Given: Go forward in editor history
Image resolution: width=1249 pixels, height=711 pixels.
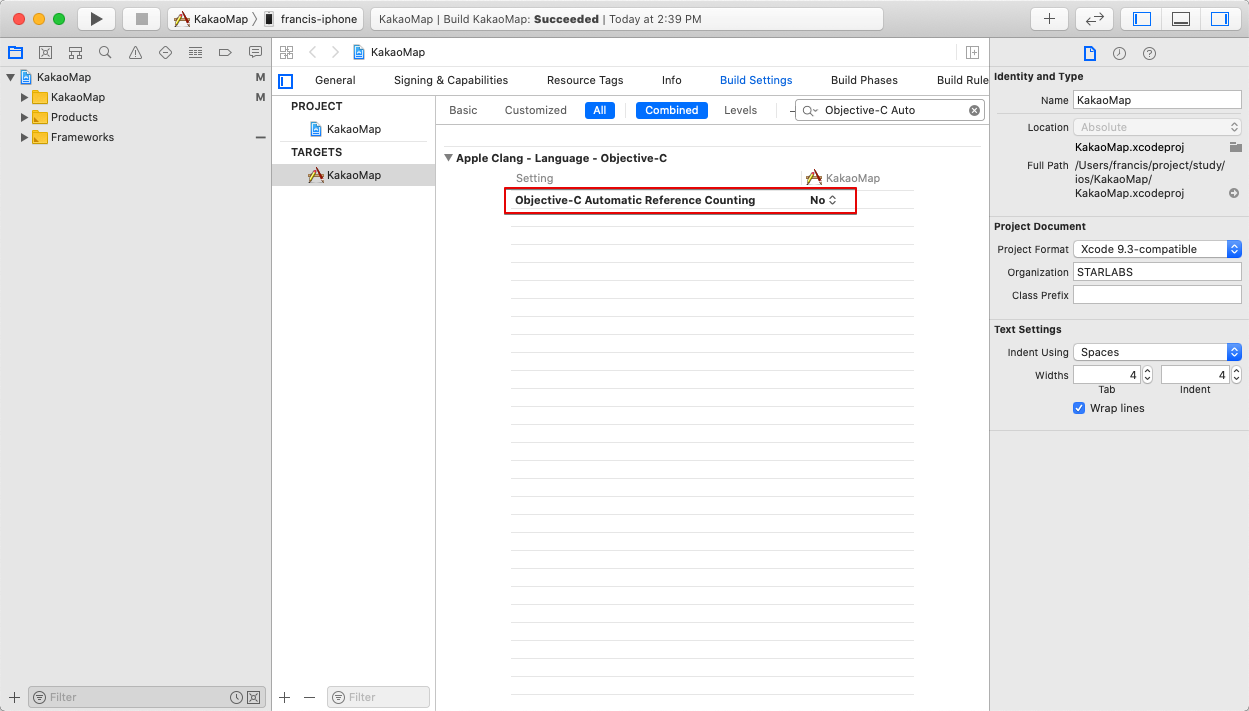Looking at the screenshot, I should (x=335, y=52).
